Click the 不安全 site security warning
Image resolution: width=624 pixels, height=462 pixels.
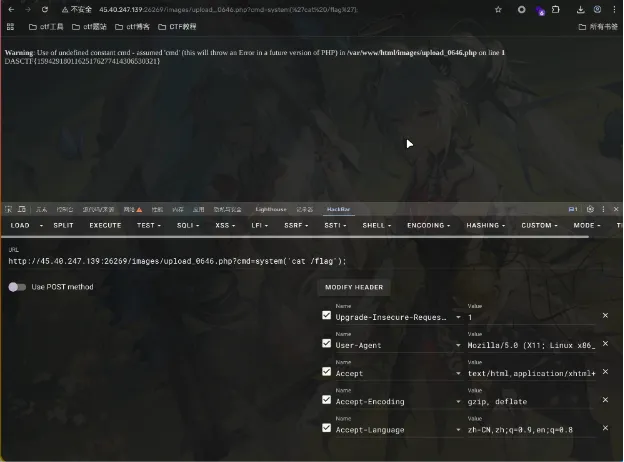pyautogui.click(x=76, y=10)
